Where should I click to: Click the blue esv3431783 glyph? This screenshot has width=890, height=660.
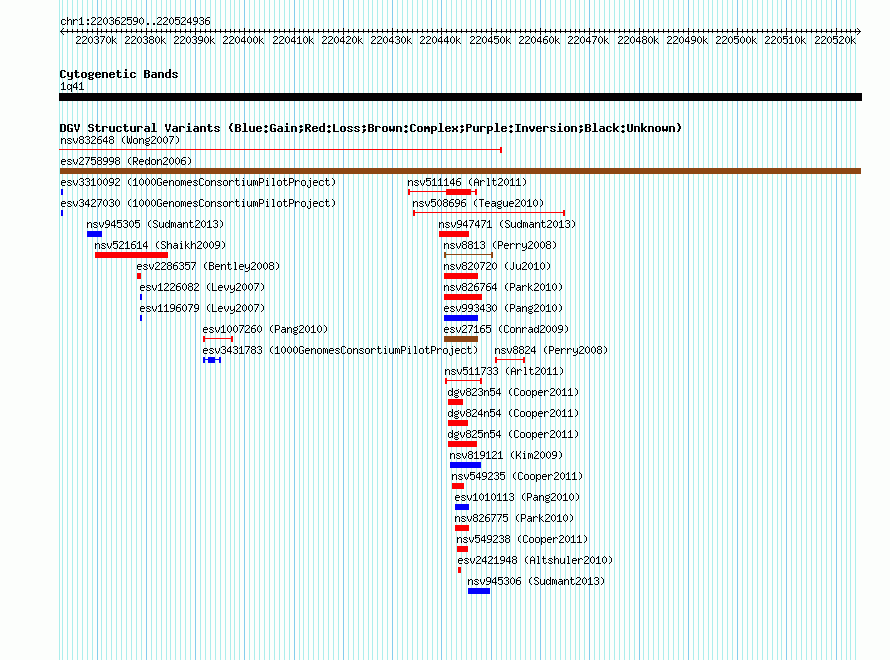pos(212,360)
